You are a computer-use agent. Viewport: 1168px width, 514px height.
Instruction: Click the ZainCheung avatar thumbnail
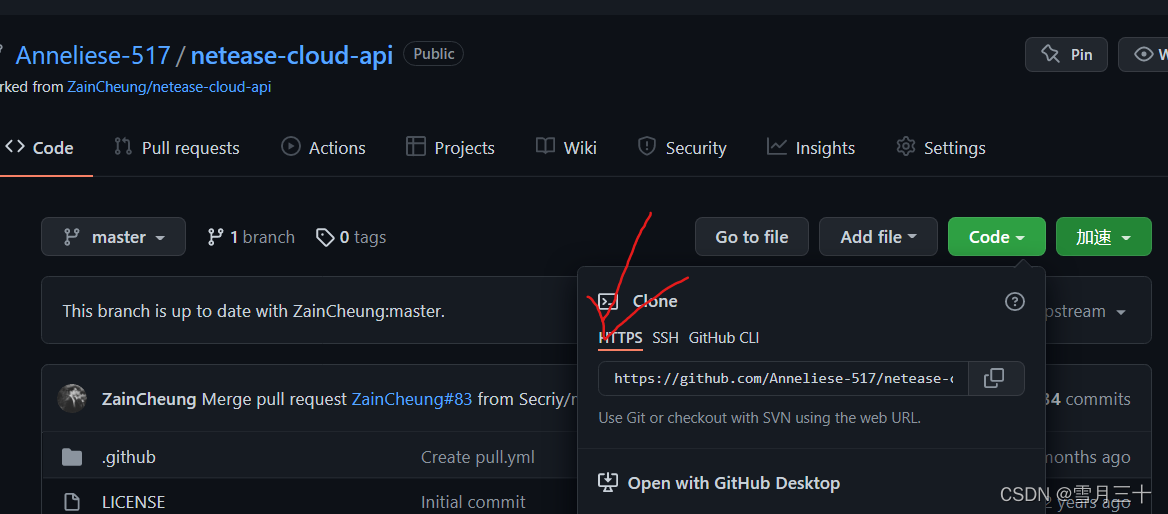click(72, 399)
